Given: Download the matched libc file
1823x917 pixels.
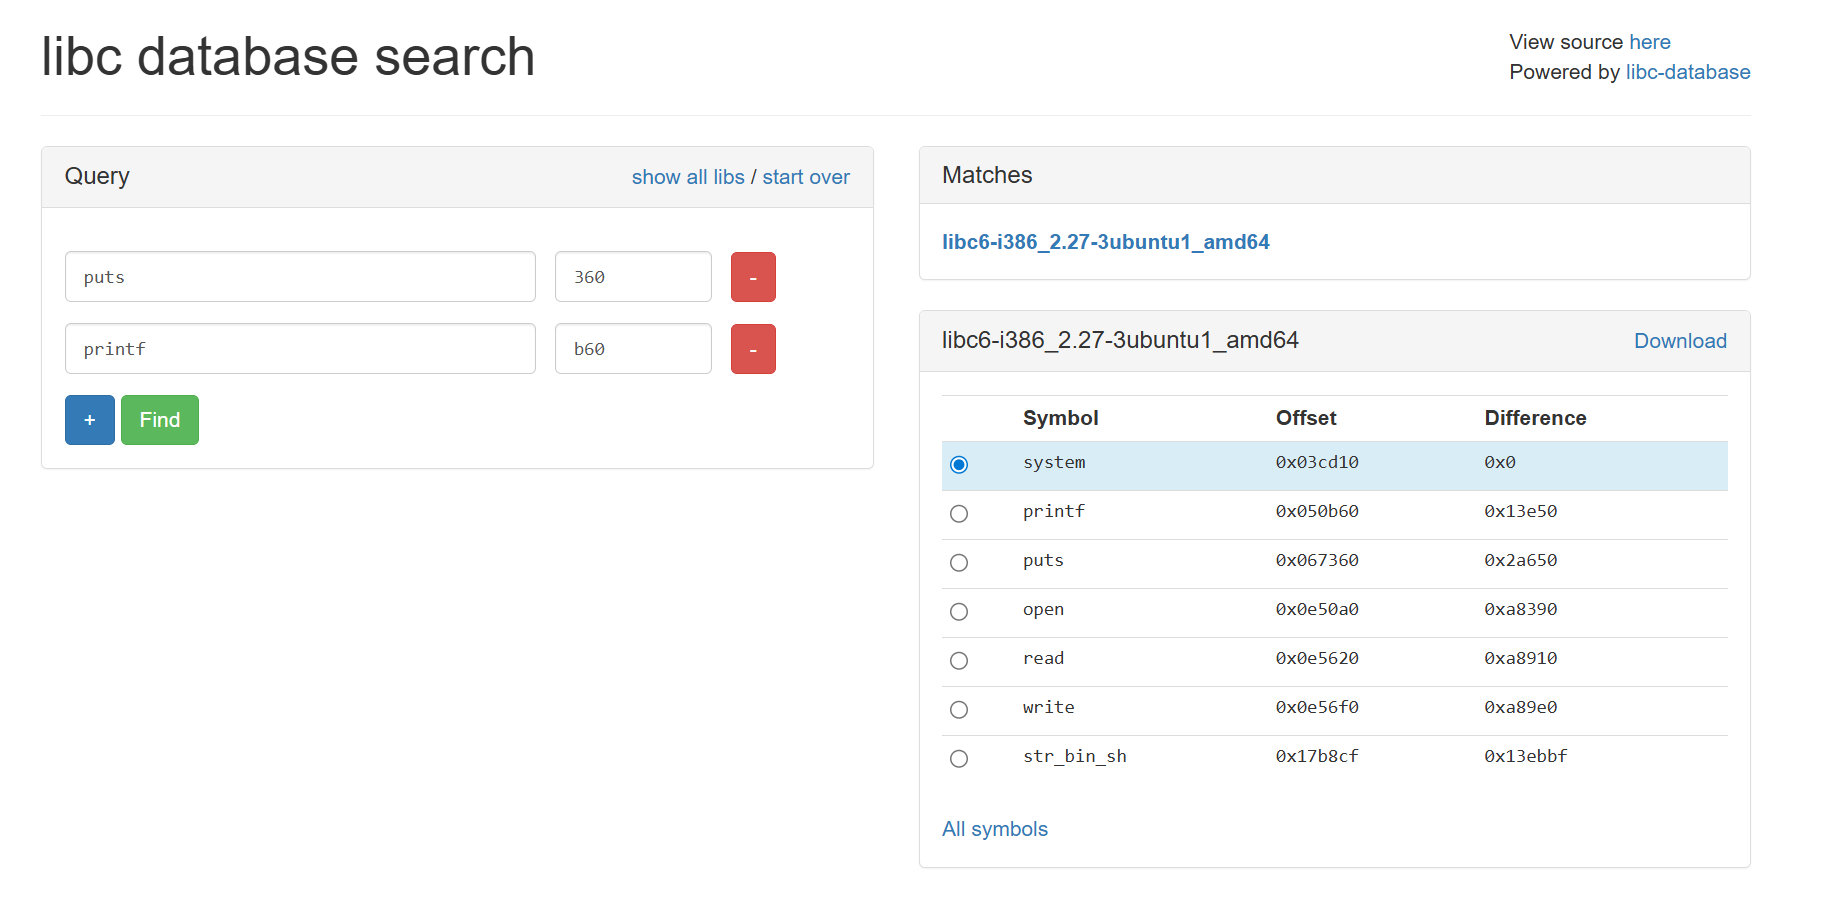Looking at the screenshot, I should pos(1680,341).
